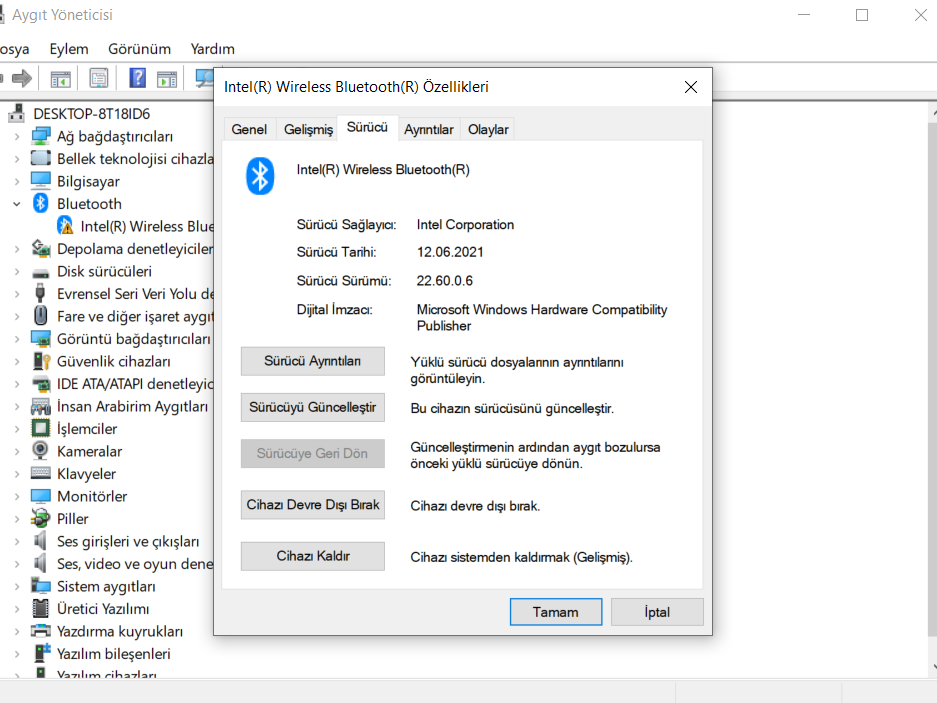Click the show/hide console tree toolbar icon
Screen dimensions: 937x703
tap(60, 78)
